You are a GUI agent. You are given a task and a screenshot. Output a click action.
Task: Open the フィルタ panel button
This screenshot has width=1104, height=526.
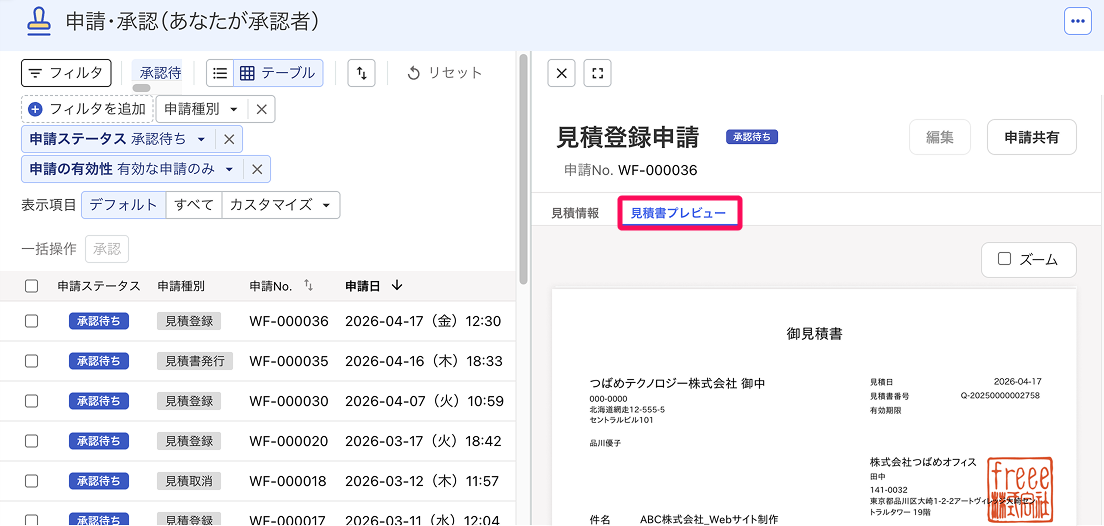[66, 73]
